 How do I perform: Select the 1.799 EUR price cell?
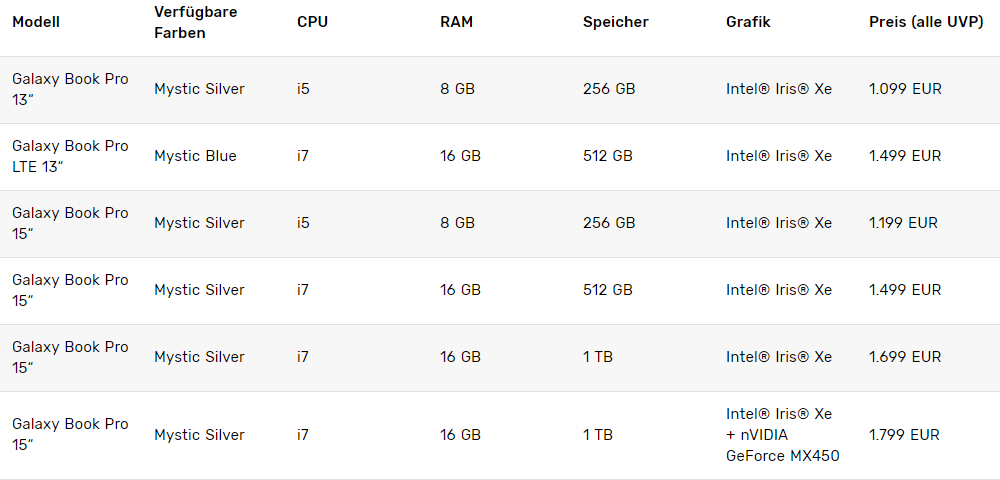[904, 435]
